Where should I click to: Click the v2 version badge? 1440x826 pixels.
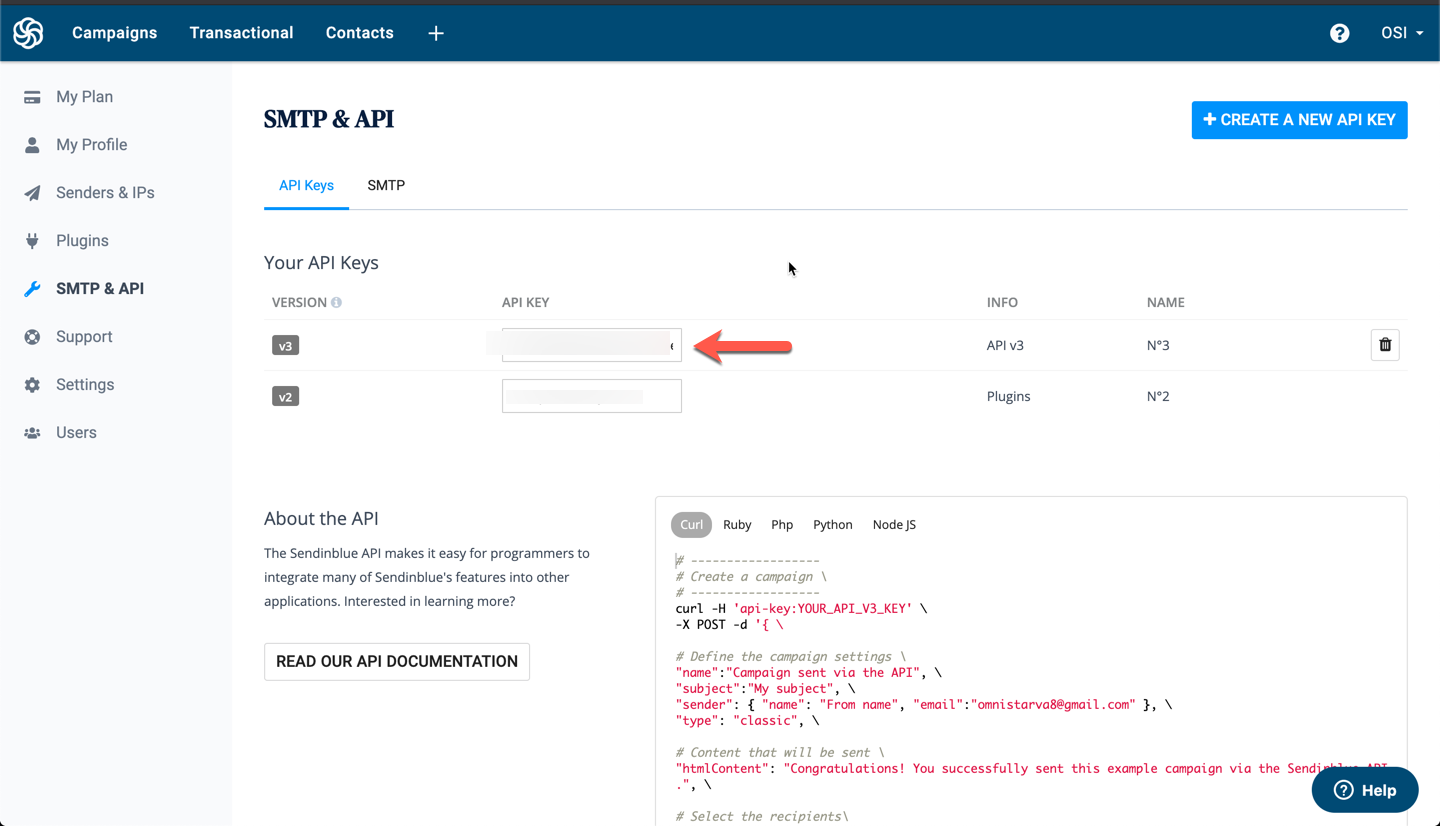[285, 396]
